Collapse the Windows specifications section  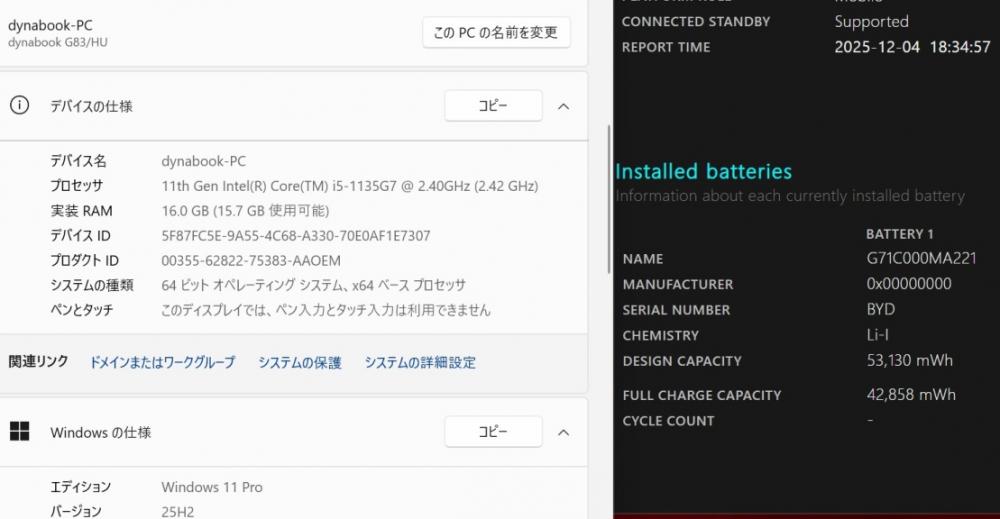564,433
